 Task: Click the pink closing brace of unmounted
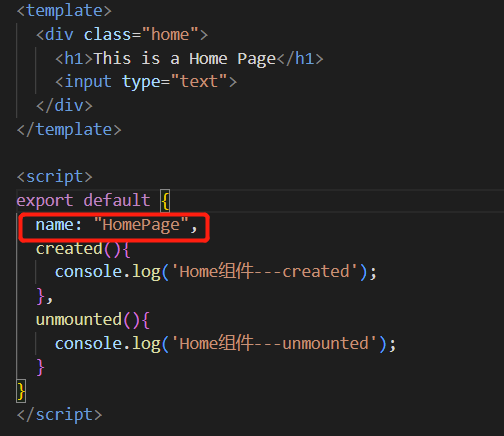[x=40, y=367]
